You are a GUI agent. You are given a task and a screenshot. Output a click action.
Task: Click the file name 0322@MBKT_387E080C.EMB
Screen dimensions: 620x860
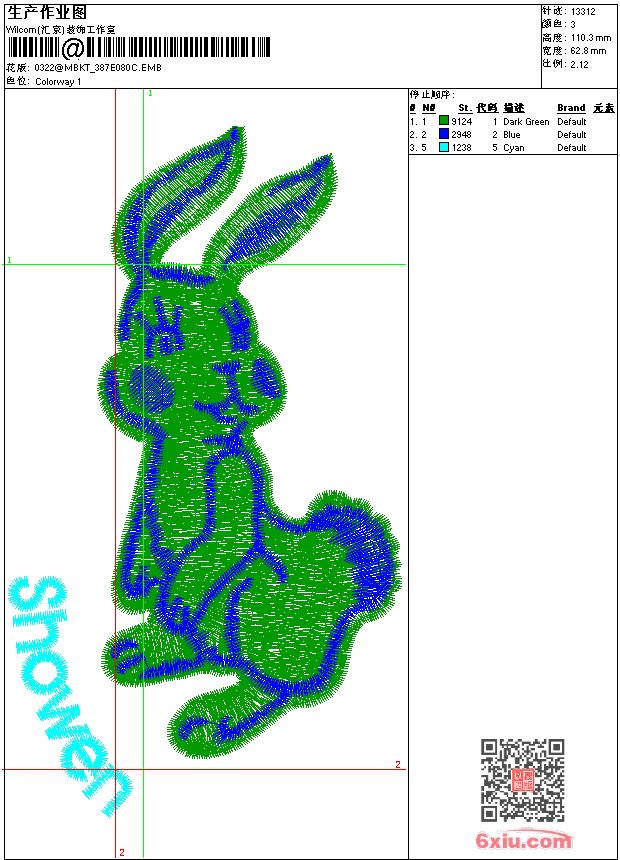point(98,68)
